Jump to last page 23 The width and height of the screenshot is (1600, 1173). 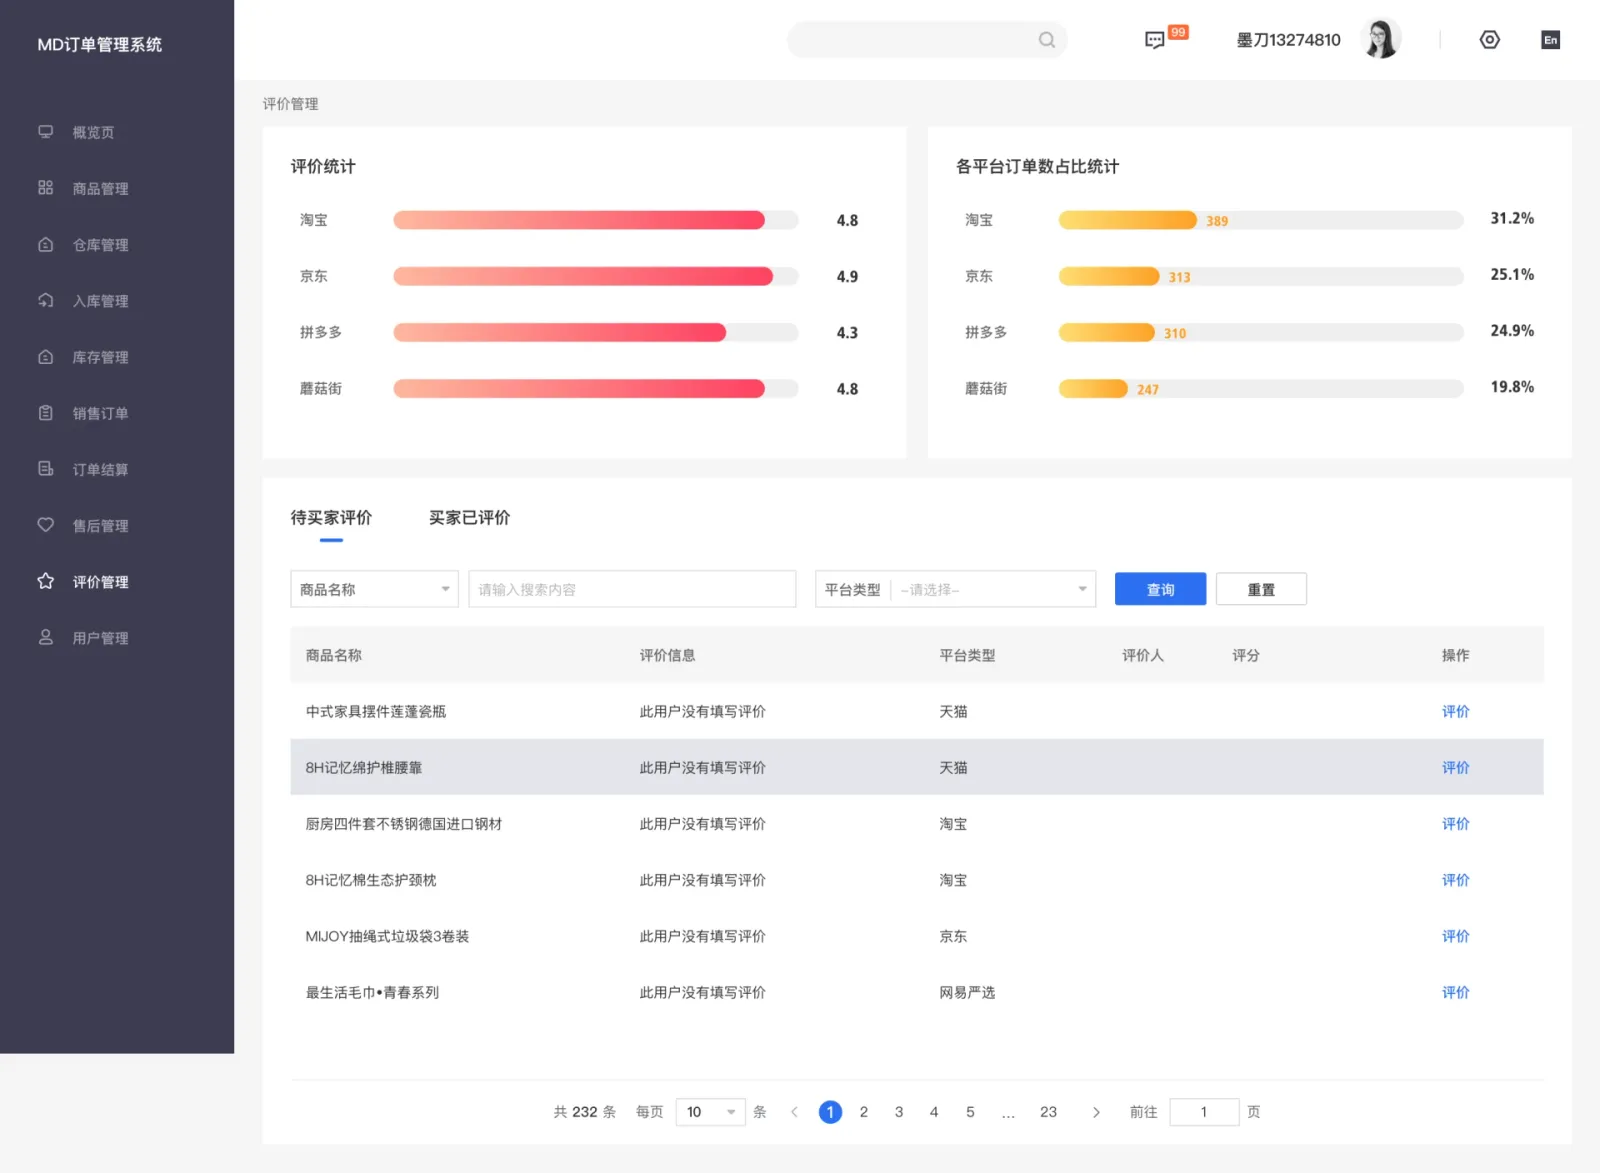pos(1048,1112)
